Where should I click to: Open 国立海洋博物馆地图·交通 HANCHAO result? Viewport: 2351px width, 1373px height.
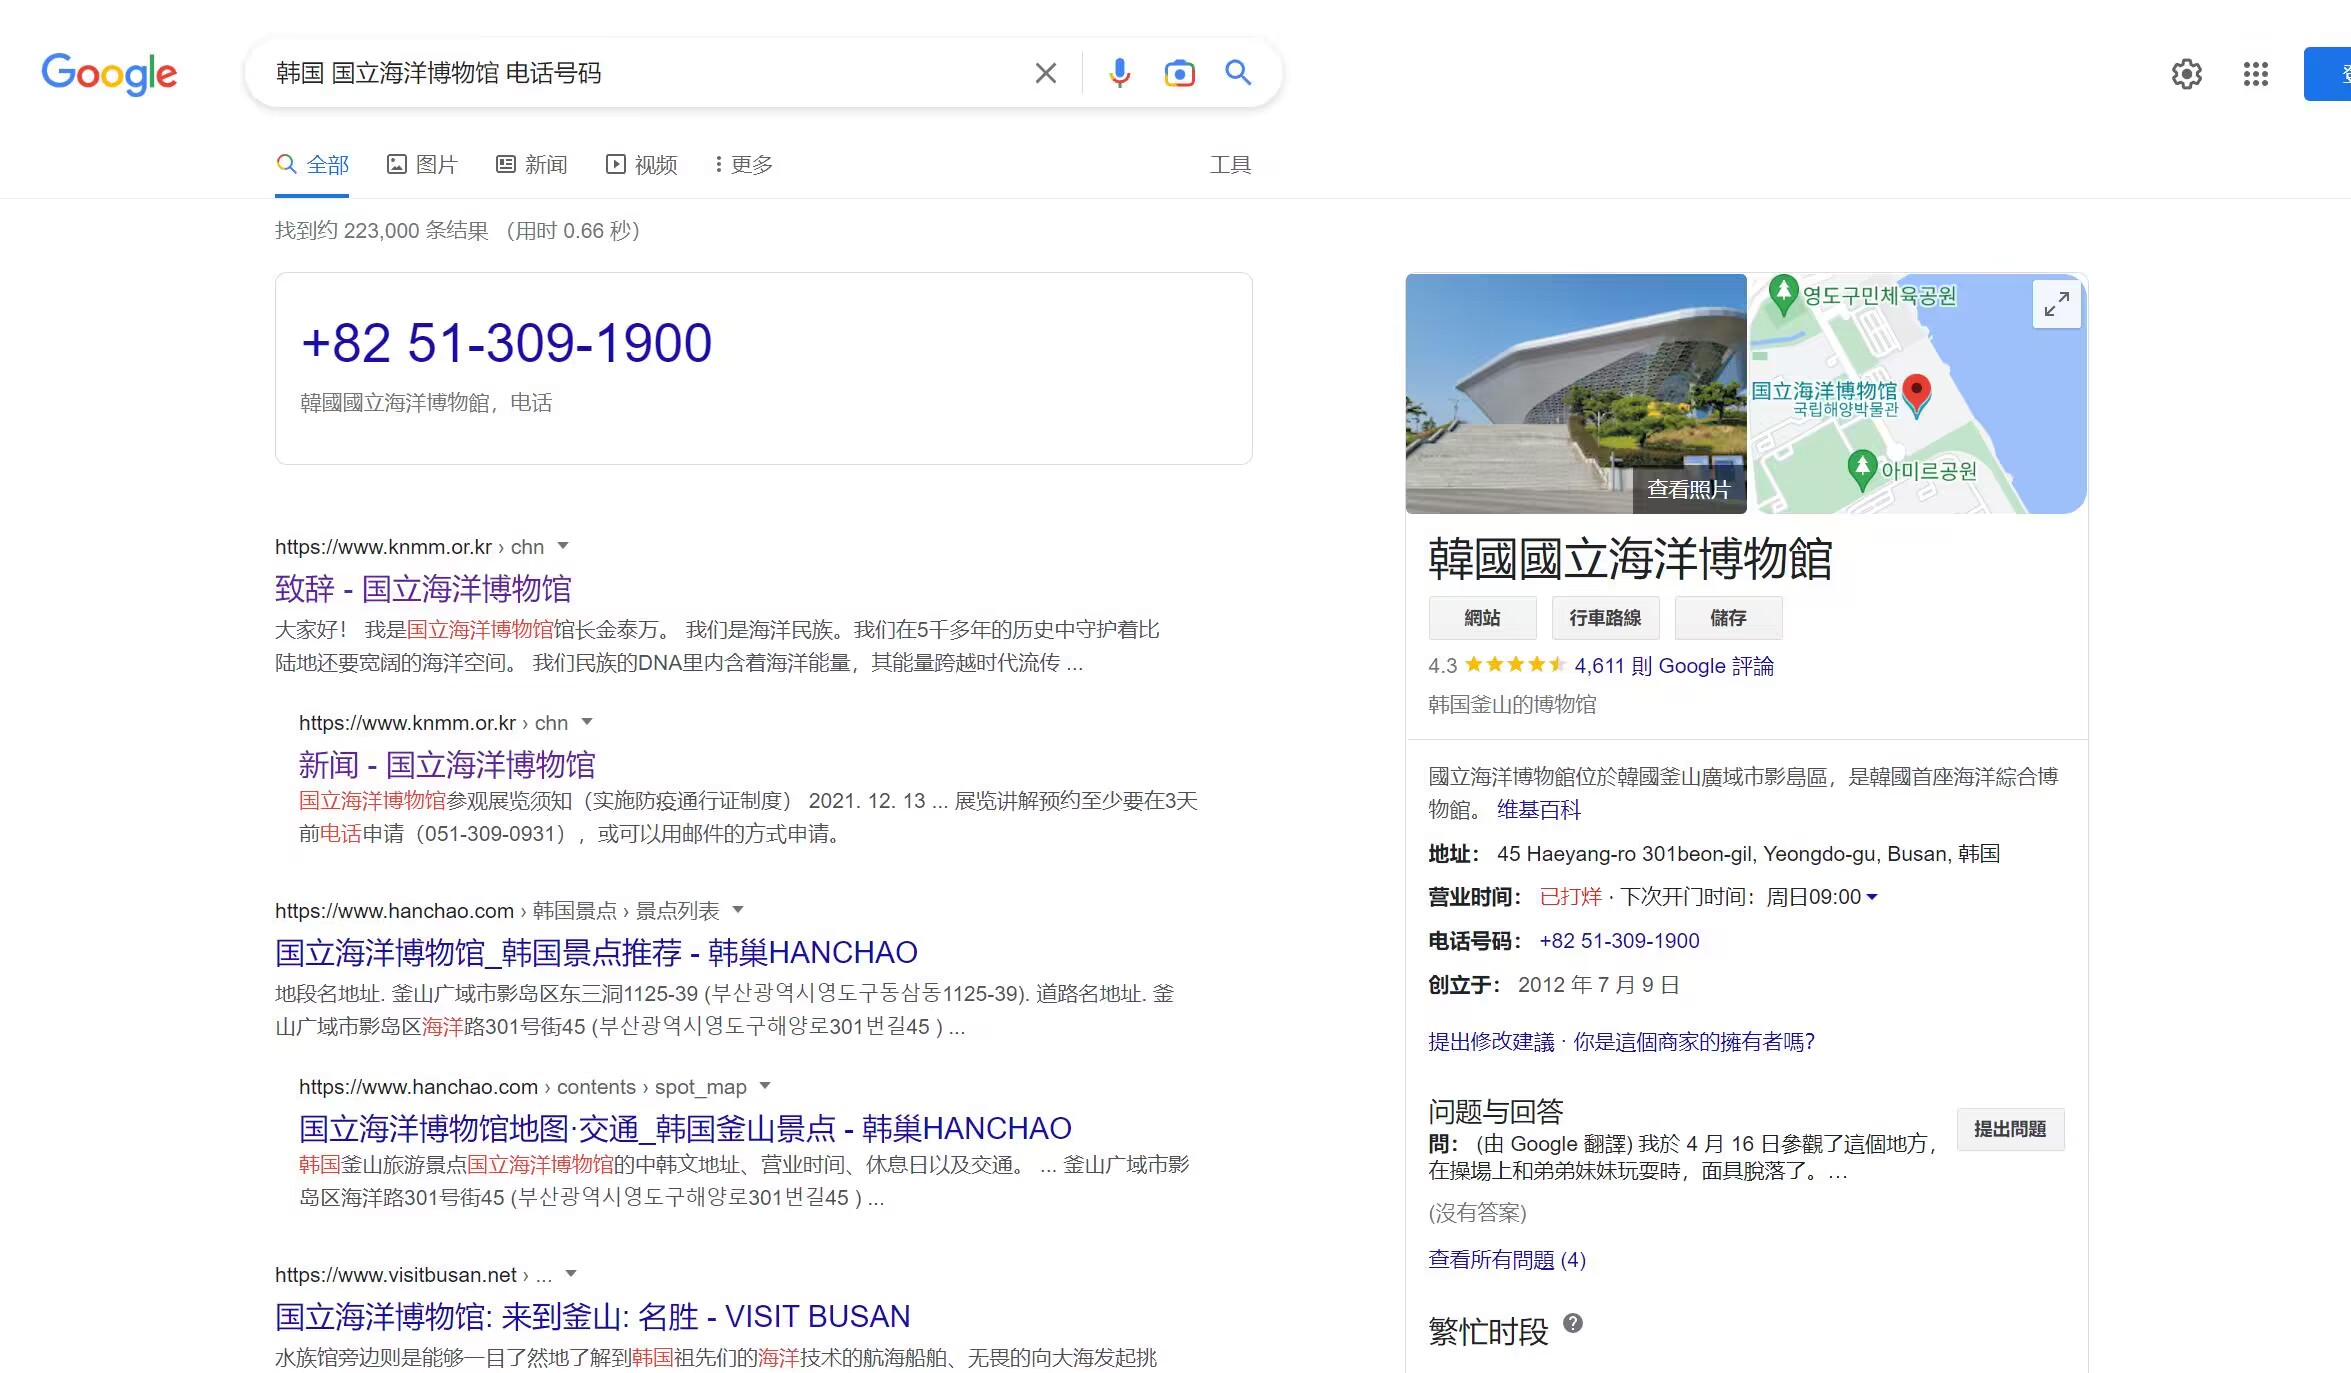(685, 1129)
